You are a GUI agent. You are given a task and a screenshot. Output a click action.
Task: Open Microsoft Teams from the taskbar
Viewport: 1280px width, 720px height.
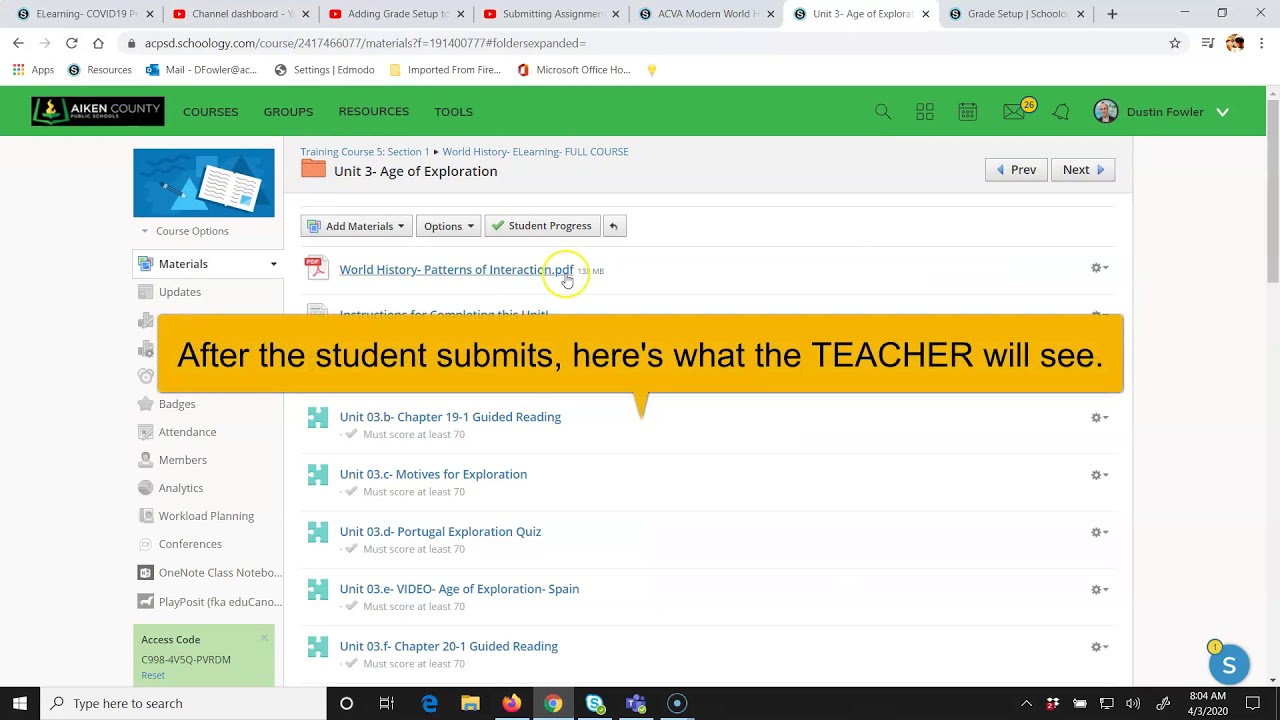pos(636,703)
